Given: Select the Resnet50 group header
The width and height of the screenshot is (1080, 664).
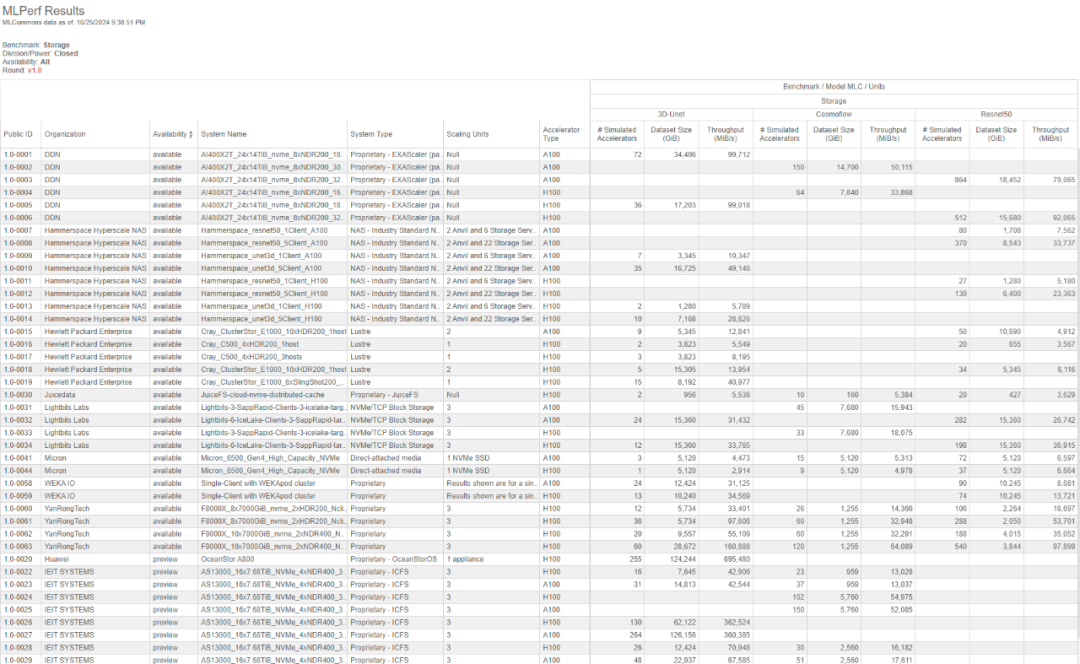Looking at the screenshot, I should pos(996,114).
